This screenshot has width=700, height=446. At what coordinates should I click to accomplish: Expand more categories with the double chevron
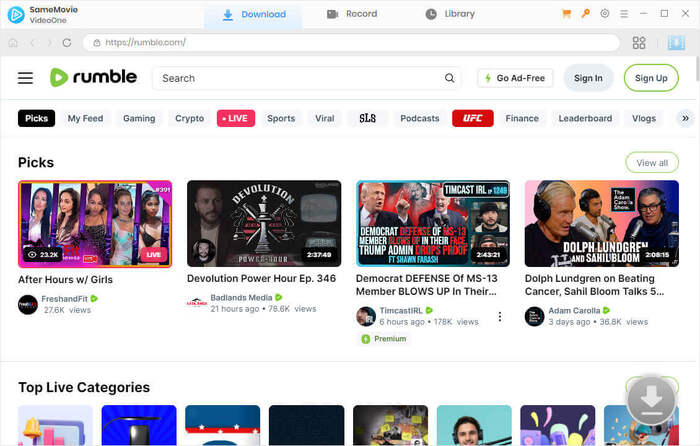(x=685, y=118)
